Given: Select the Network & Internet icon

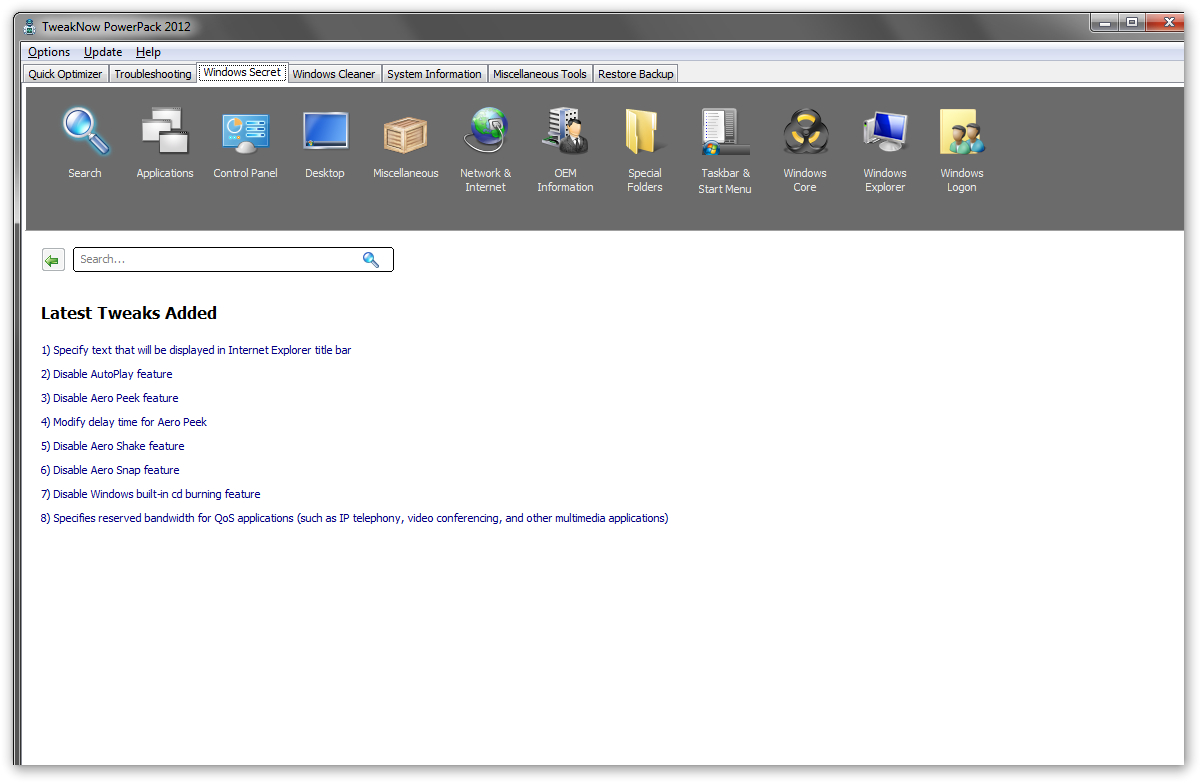Looking at the screenshot, I should coord(485,131).
